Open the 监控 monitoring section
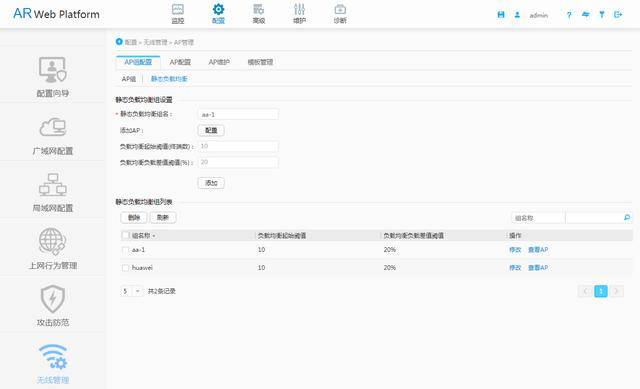640x389 pixels. 178,14
